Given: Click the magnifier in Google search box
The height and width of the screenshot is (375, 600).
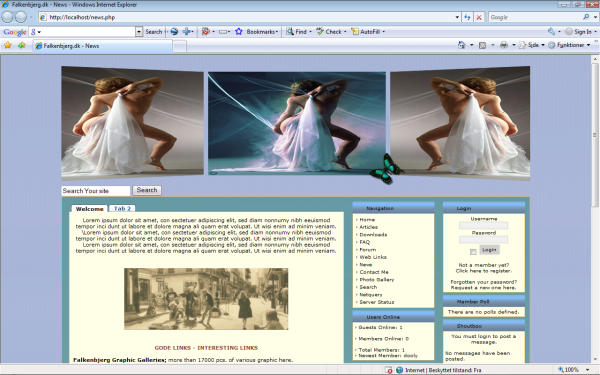Looking at the screenshot, I should [586, 17].
